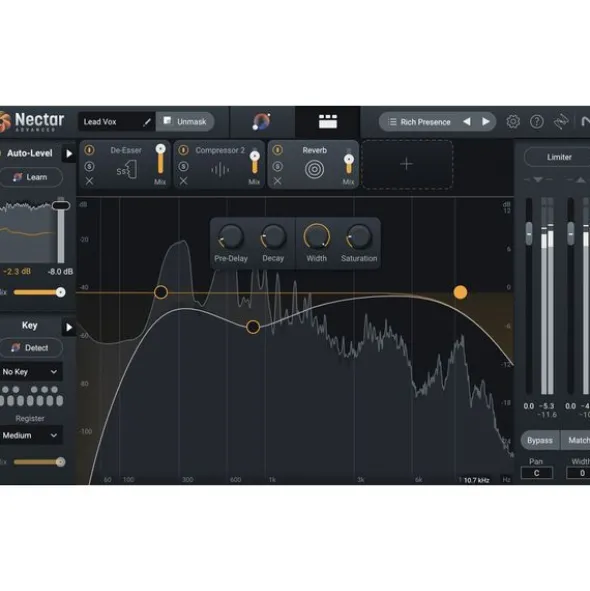Viewport: 590px width, 591px height.
Task: Remove the De-Esser module
Action: coord(89,181)
